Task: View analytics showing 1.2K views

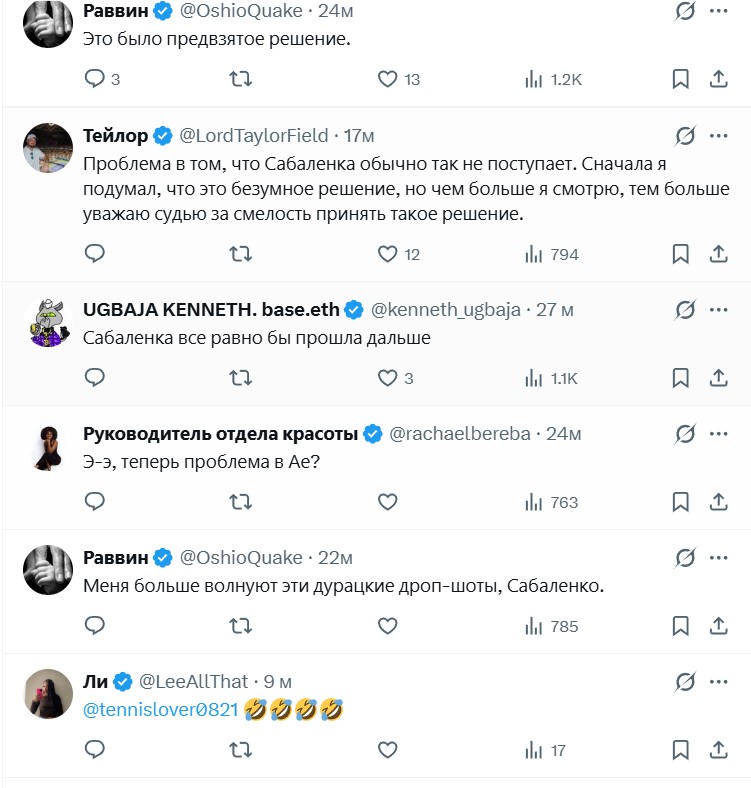Action: (x=553, y=79)
